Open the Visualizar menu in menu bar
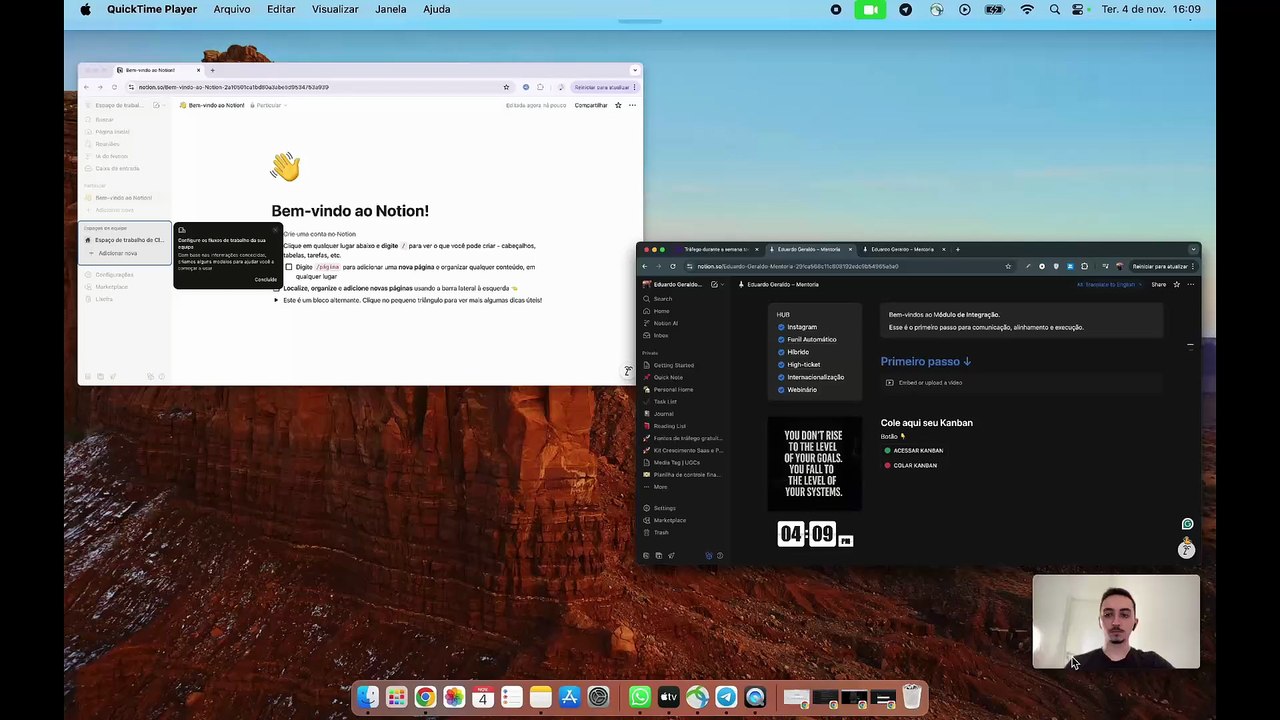This screenshot has width=1280, height=720. pos(335,9)
